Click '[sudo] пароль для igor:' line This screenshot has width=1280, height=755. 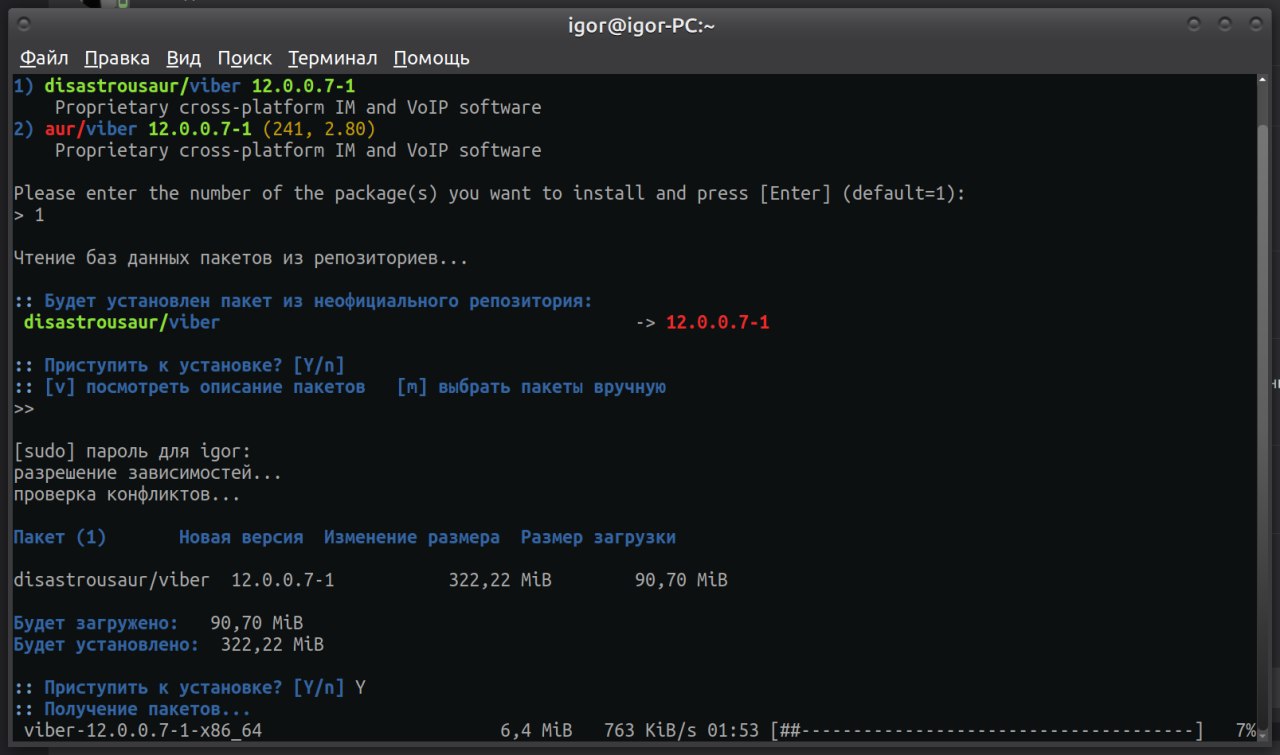point(132,452)
